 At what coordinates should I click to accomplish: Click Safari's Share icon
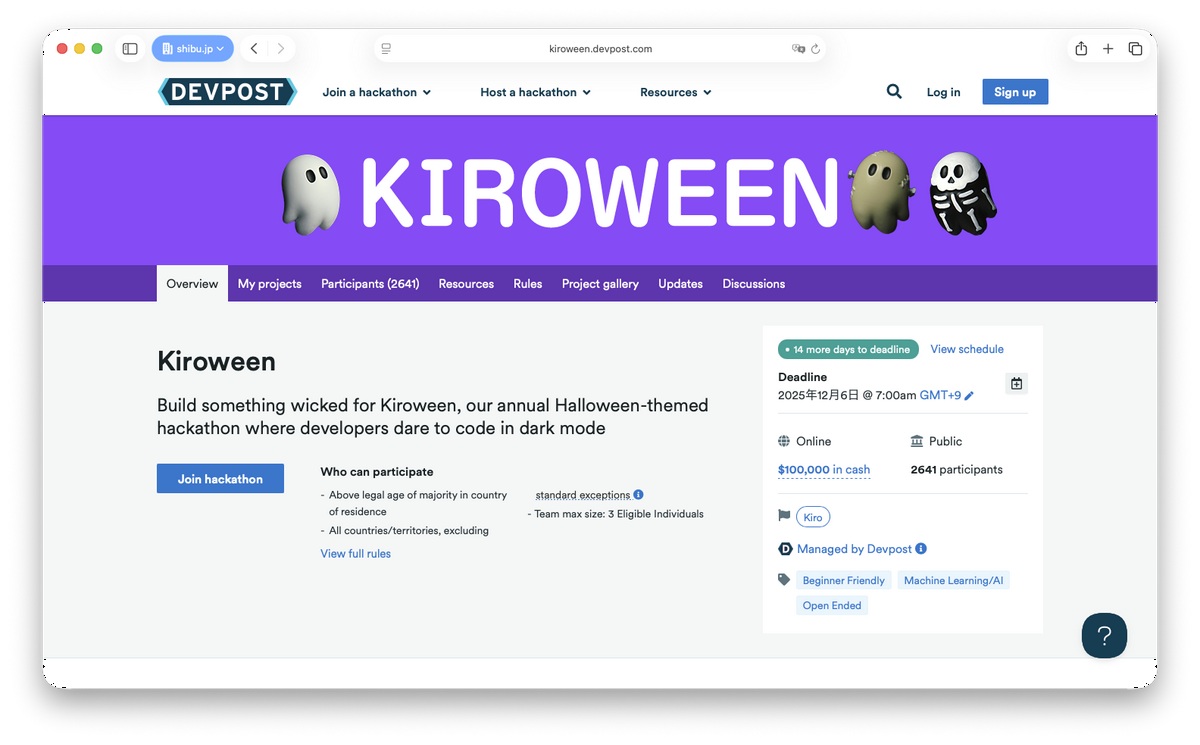pyautogui.click(x=1081, y=49)
